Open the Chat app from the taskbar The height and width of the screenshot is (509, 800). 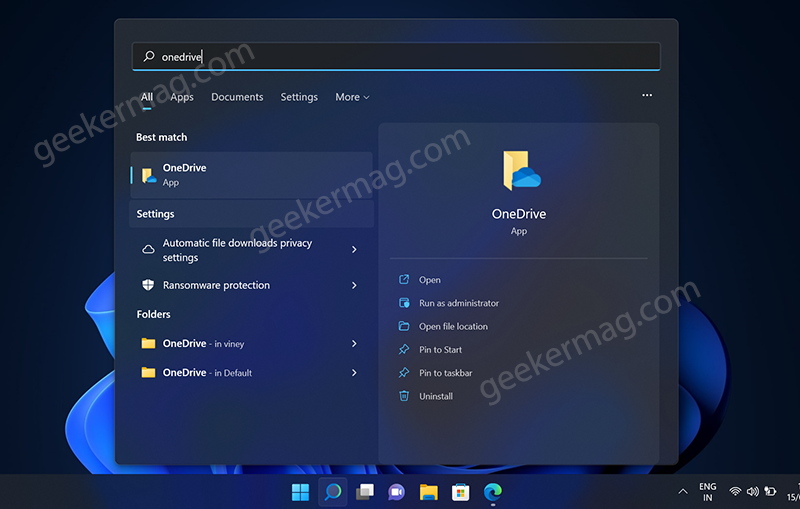[396, 492]
